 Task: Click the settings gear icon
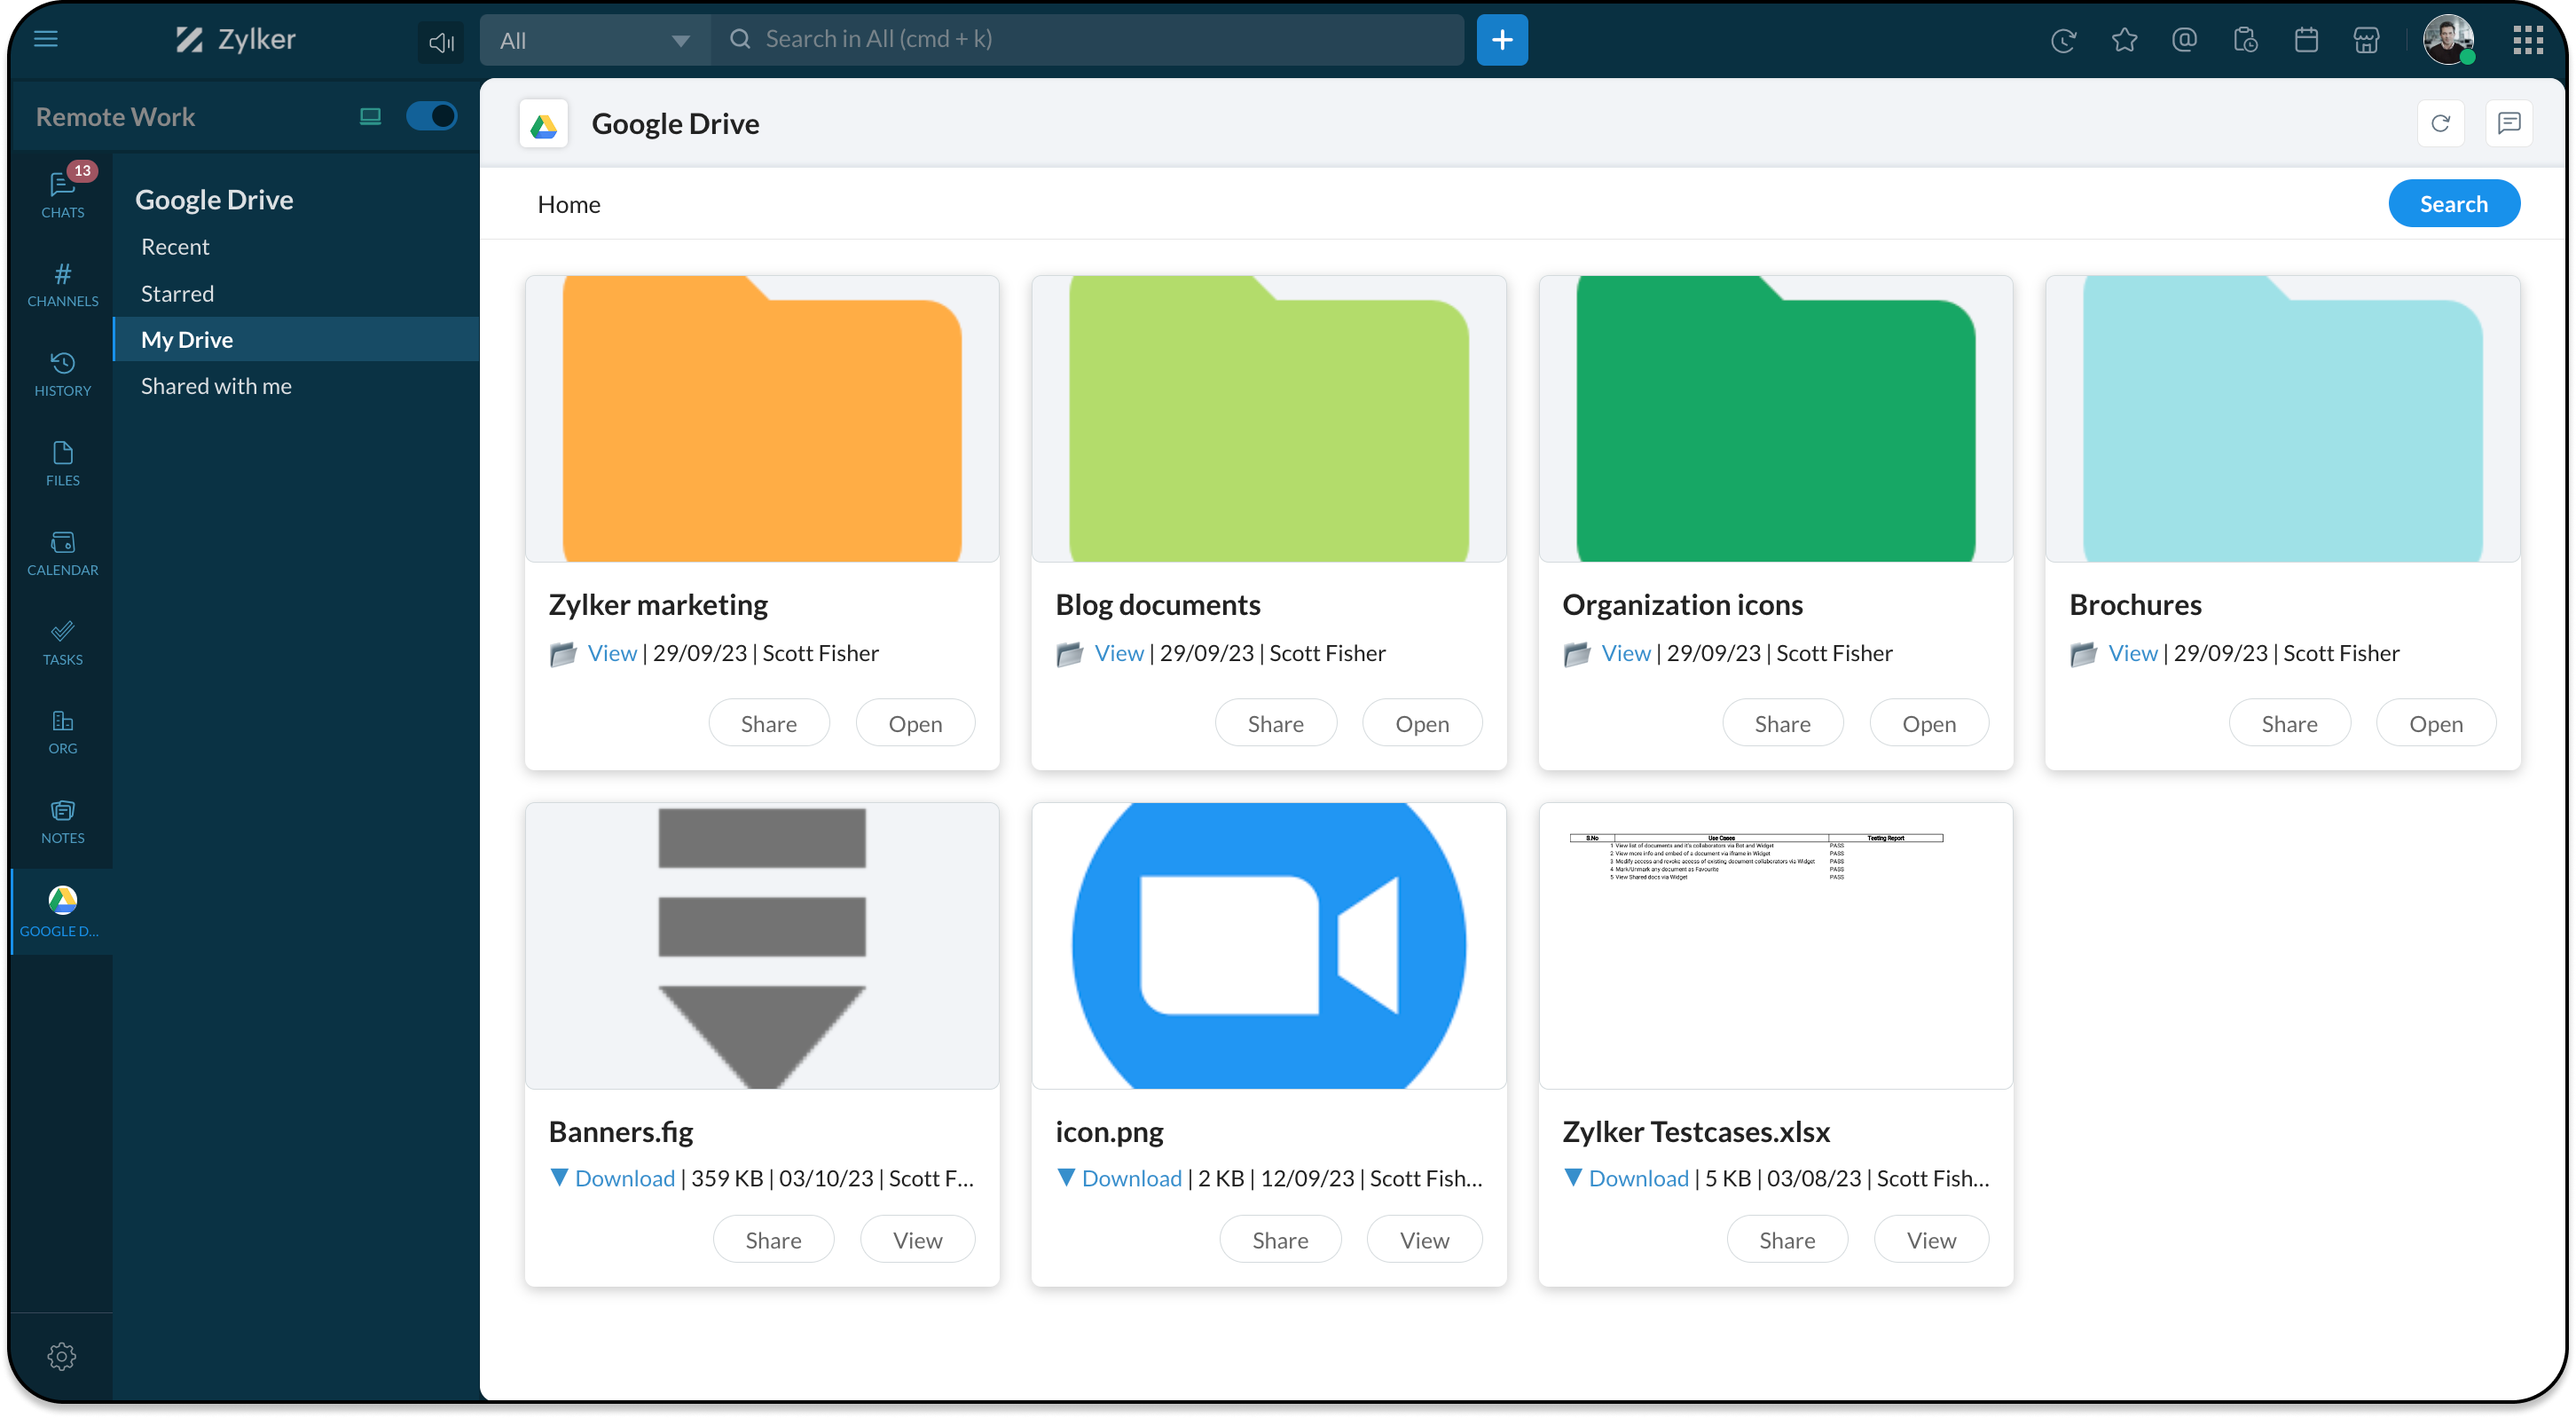(62, 1356)
